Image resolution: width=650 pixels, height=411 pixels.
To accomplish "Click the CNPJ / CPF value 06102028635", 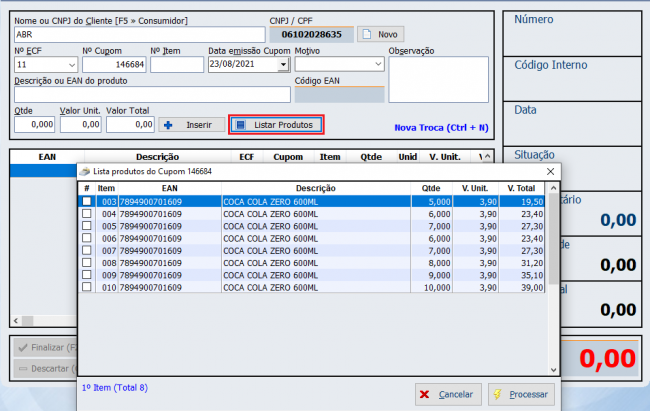I will pyautogui.click(x=312, y=34).
